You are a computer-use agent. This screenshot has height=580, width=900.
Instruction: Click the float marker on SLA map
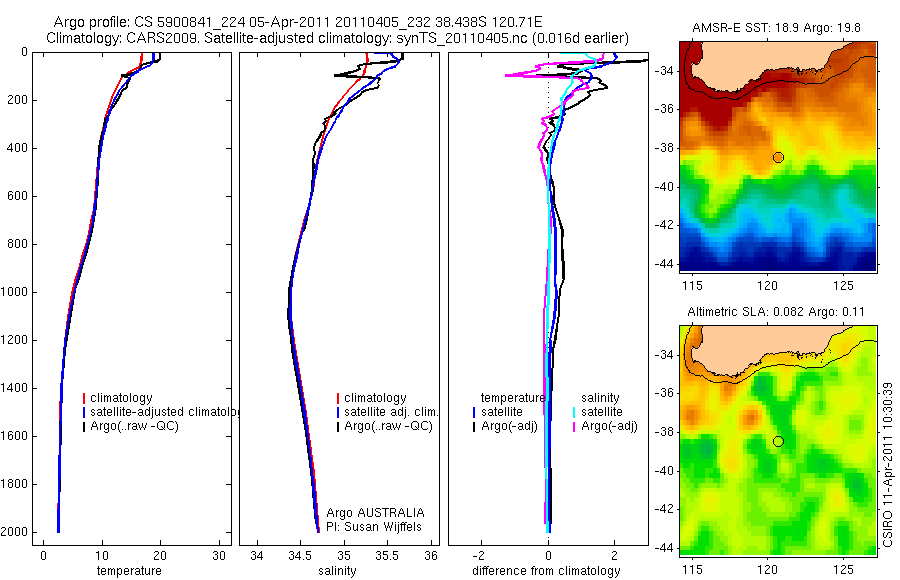click(x=778, y=442)
